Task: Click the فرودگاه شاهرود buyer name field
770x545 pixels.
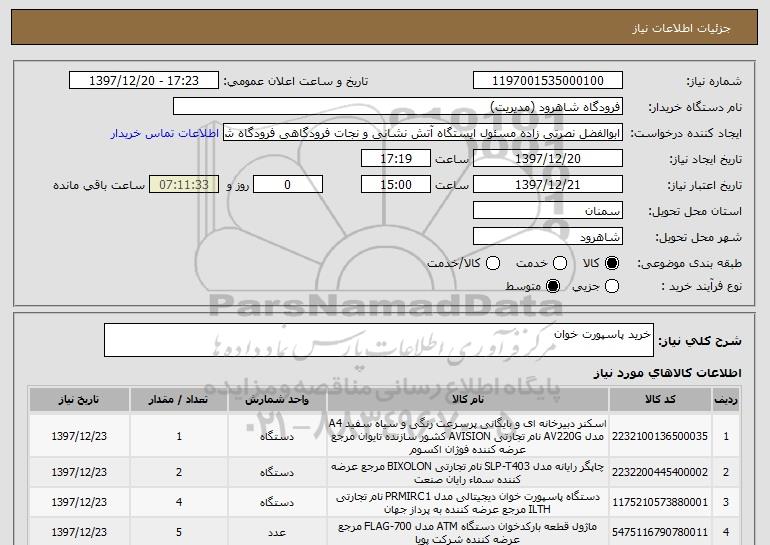Action: [x=397, y=107]
